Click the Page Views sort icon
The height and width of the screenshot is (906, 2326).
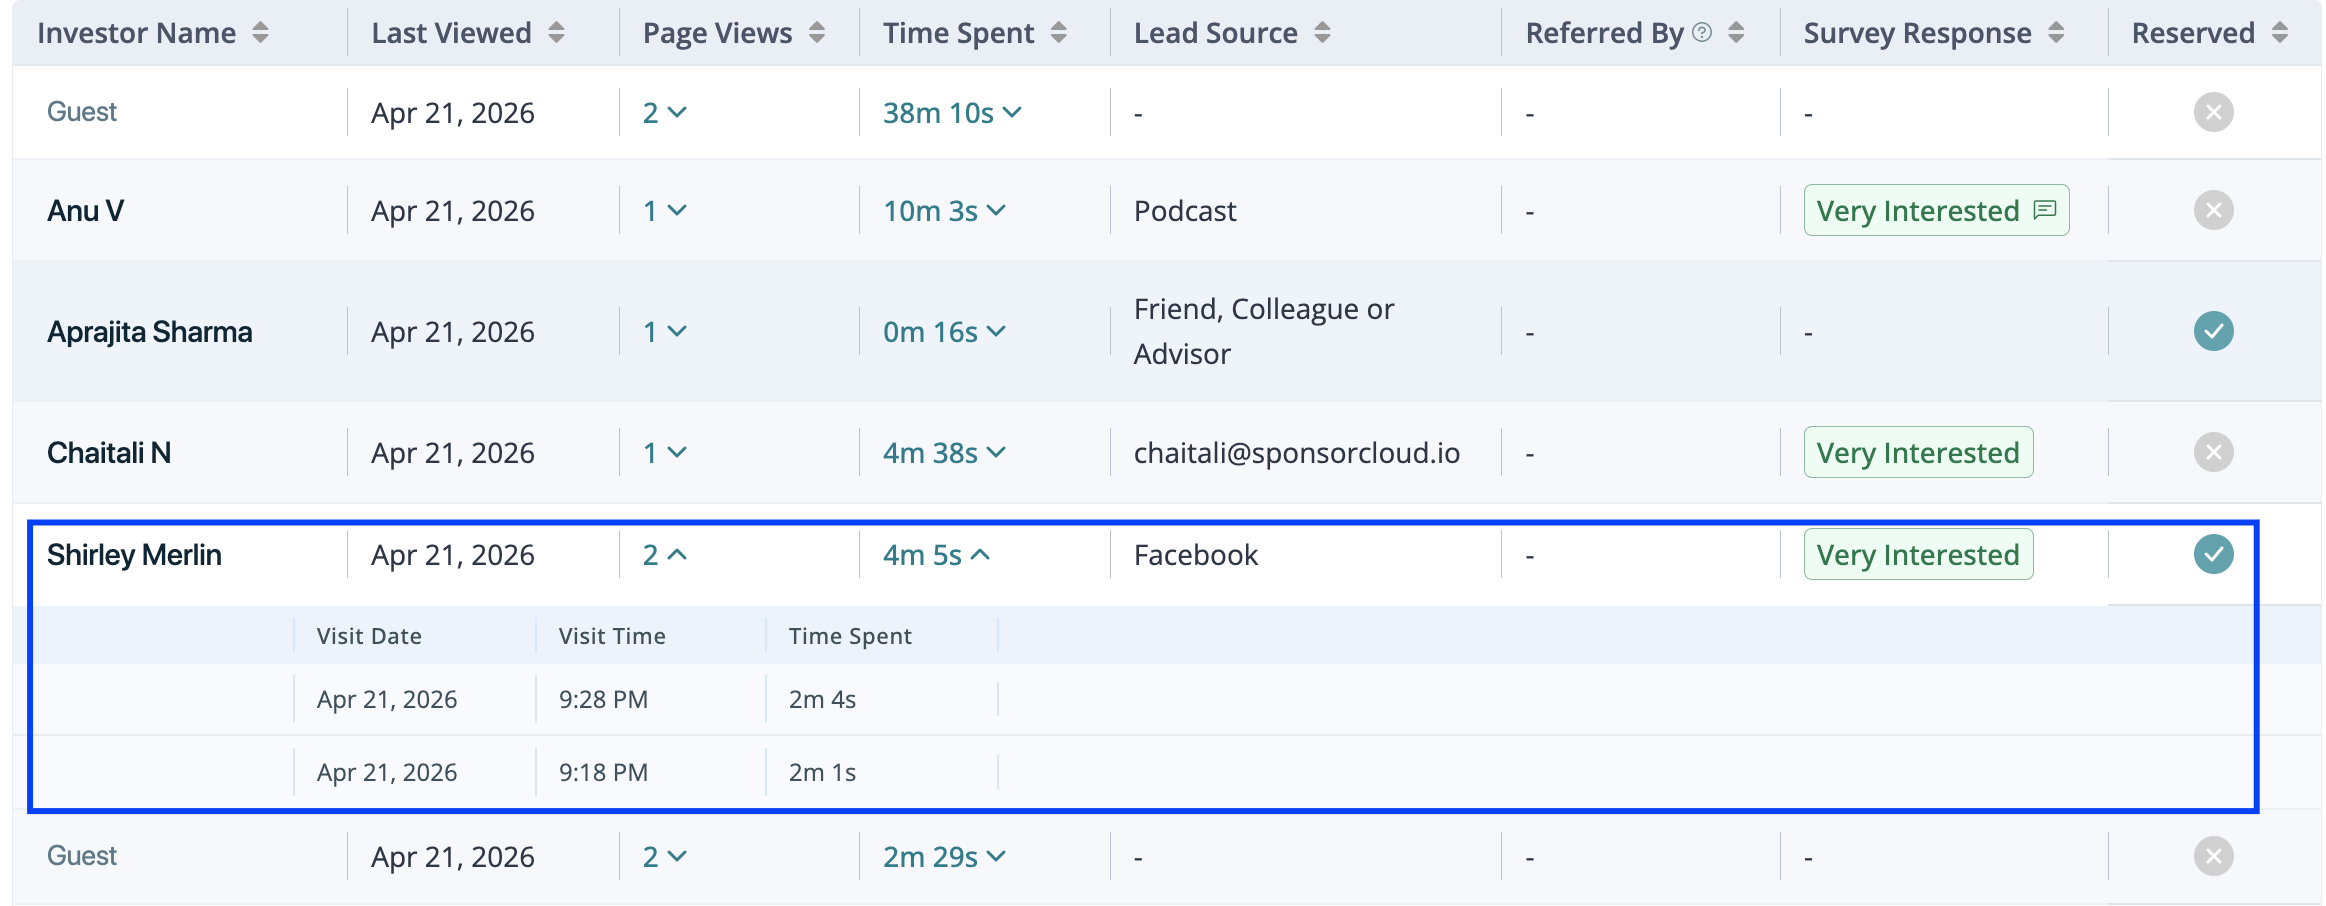coord(816,33)
